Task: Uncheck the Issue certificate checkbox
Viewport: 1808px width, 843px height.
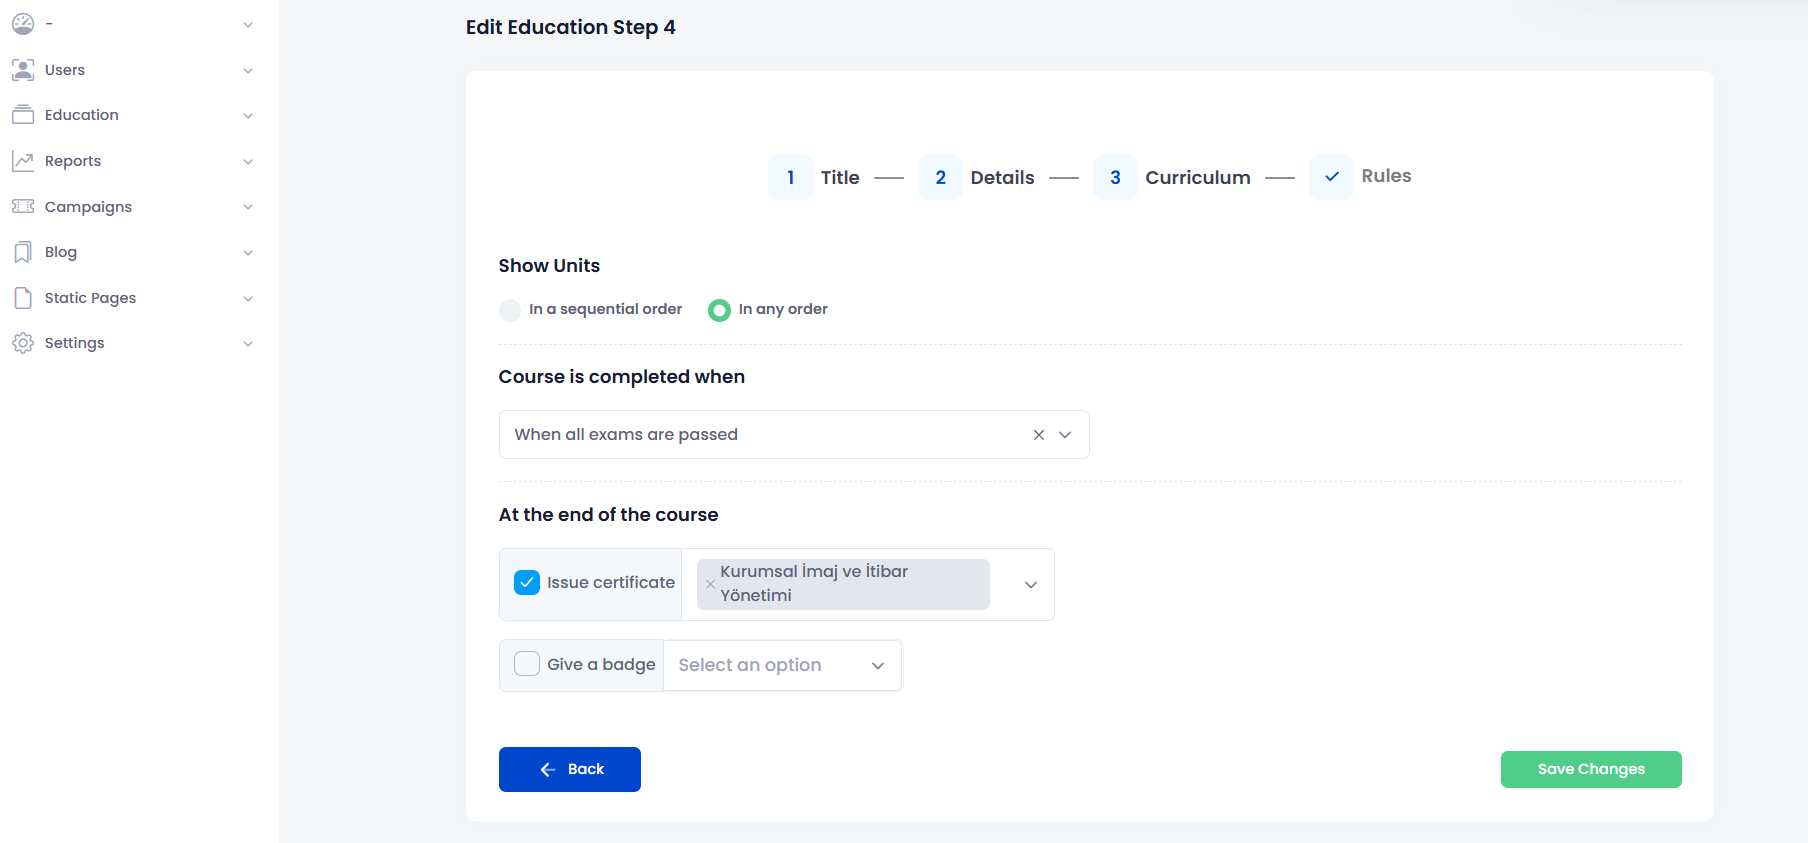Action: [x=527, y=582]
